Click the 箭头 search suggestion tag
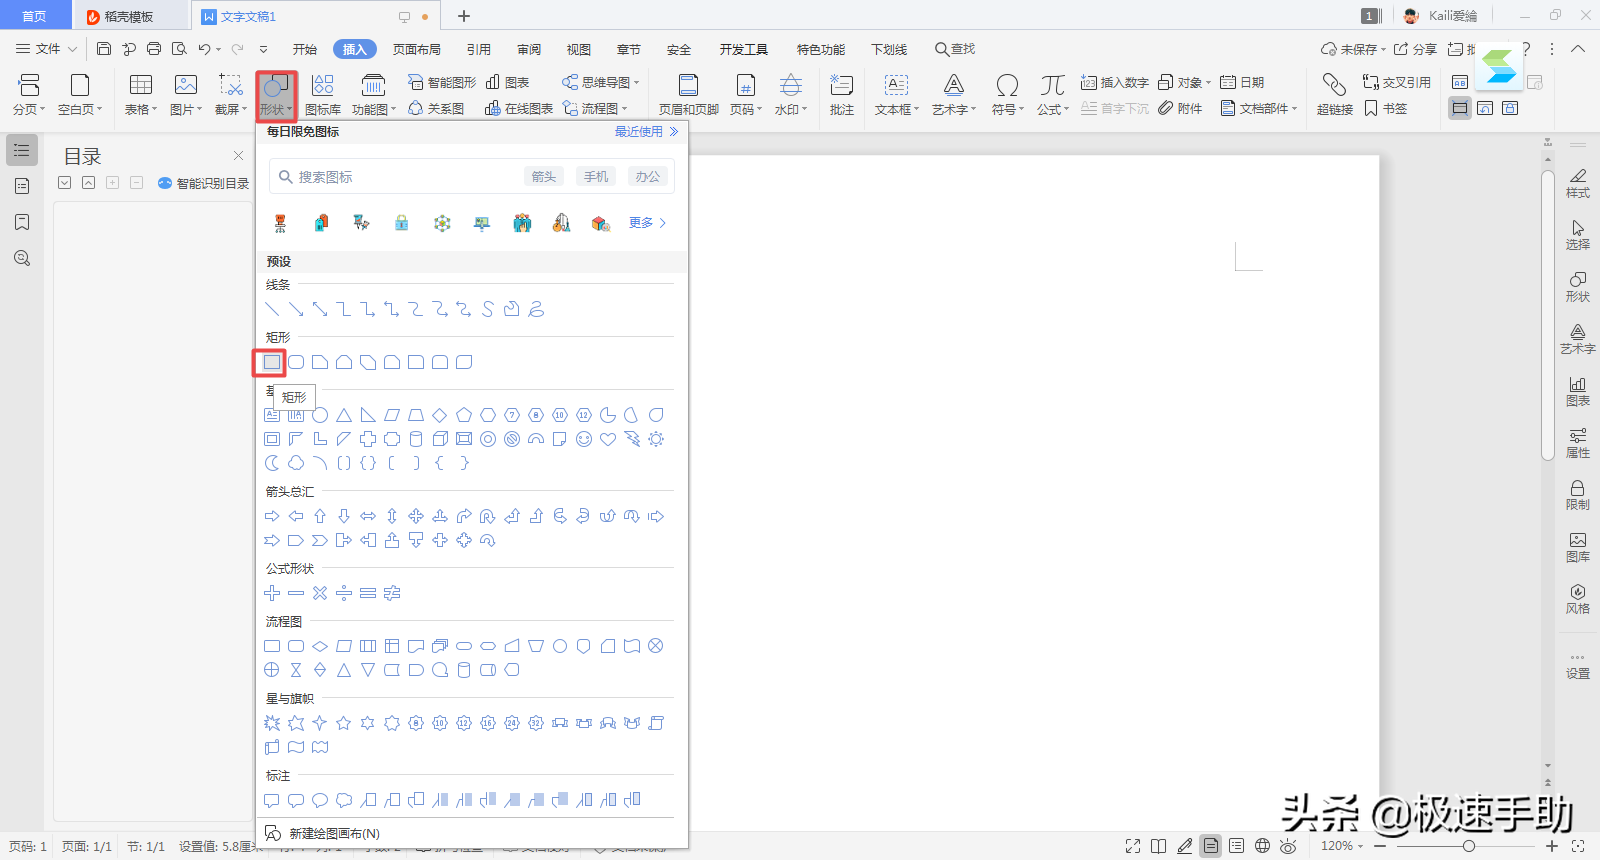Image resolution: width=1600 pixels, height=860 pixels. (x=544, y=176)
